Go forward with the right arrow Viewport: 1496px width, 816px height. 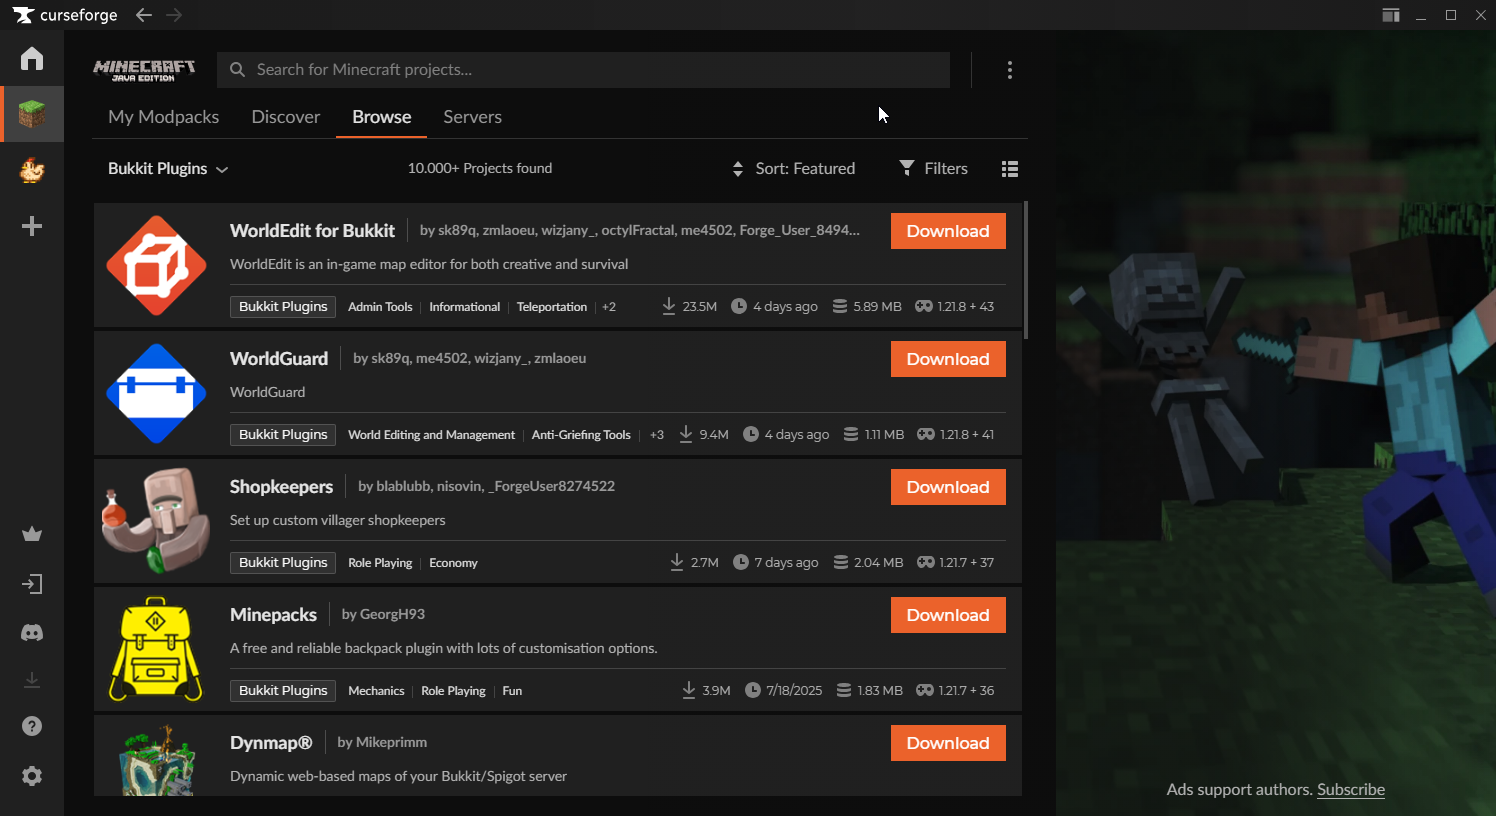(x=174, y=15)
